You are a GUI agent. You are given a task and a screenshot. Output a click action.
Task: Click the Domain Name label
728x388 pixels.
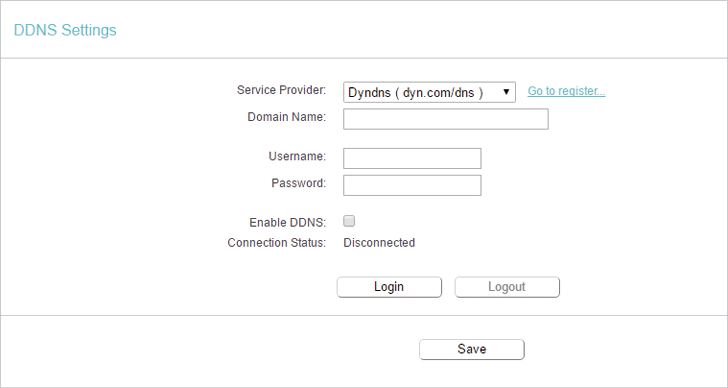[286, 117]
